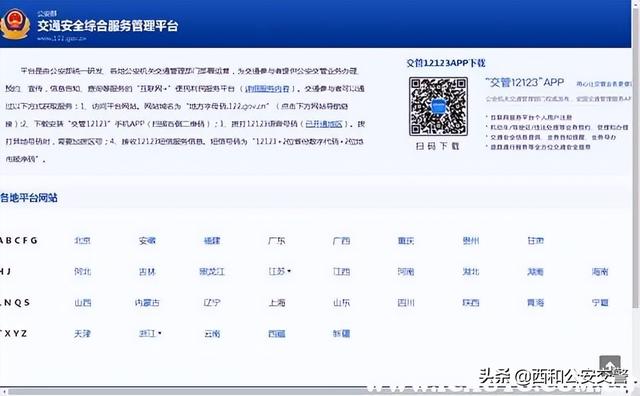Open the 甘肃 platform link
This screenshot has height=396, width=640.
click(x=536, y=240)
